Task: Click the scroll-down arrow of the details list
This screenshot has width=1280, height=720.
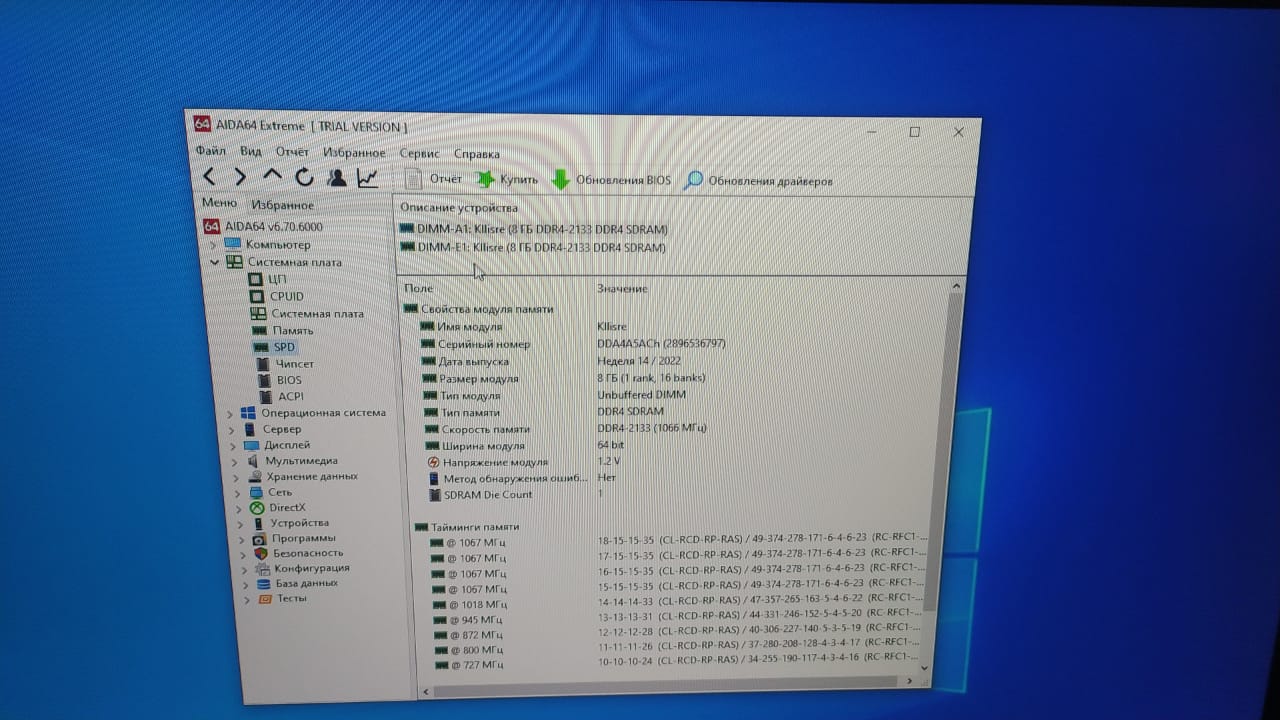Action: coord(923,668)
